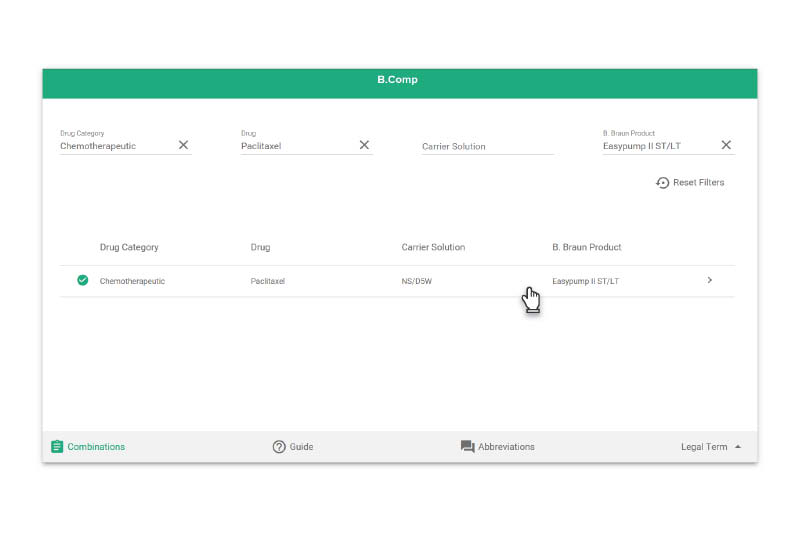Viewport: 800px width, 534px height.
Task: Click the Combinations clipboard icon
Action: (57, 447)
